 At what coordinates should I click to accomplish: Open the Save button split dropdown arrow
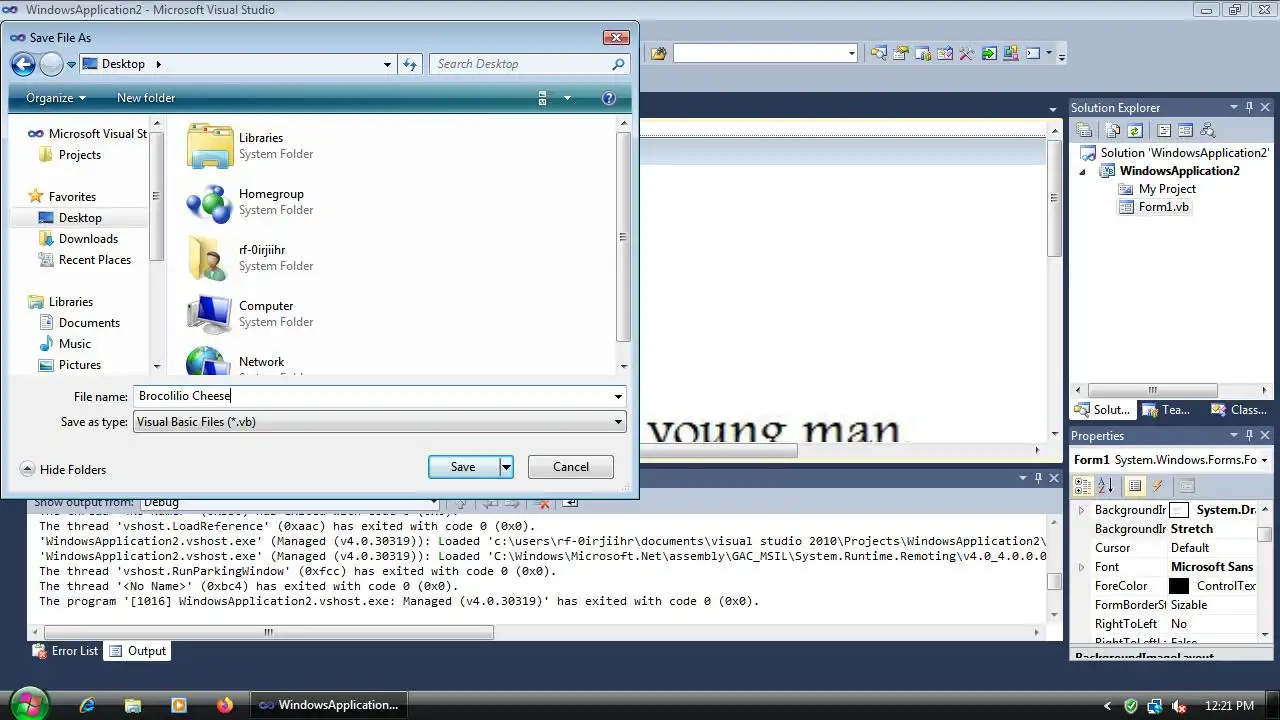coord(506,467)
